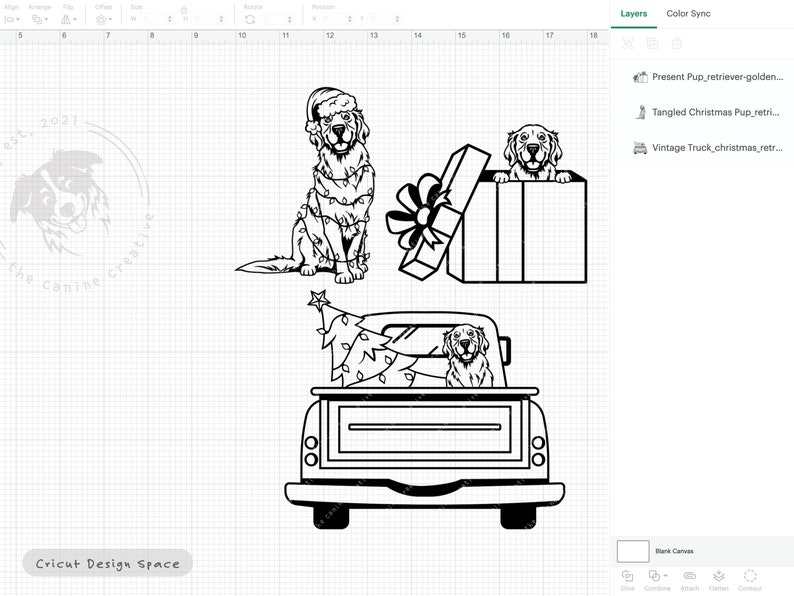Click the Duplicate icon in Layers panel
This screenshot has width=794, height=596.
(652, 44)
